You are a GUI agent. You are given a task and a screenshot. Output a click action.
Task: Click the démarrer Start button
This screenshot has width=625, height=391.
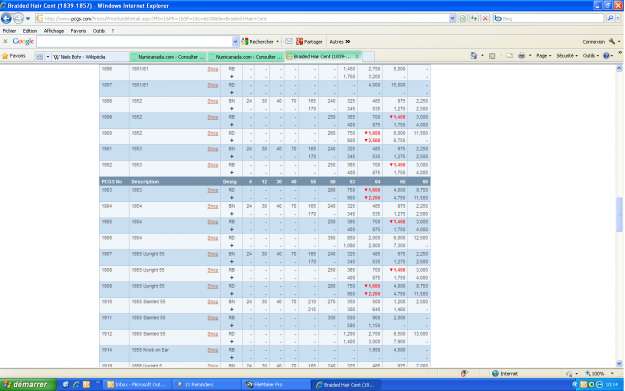coord(28,385)
